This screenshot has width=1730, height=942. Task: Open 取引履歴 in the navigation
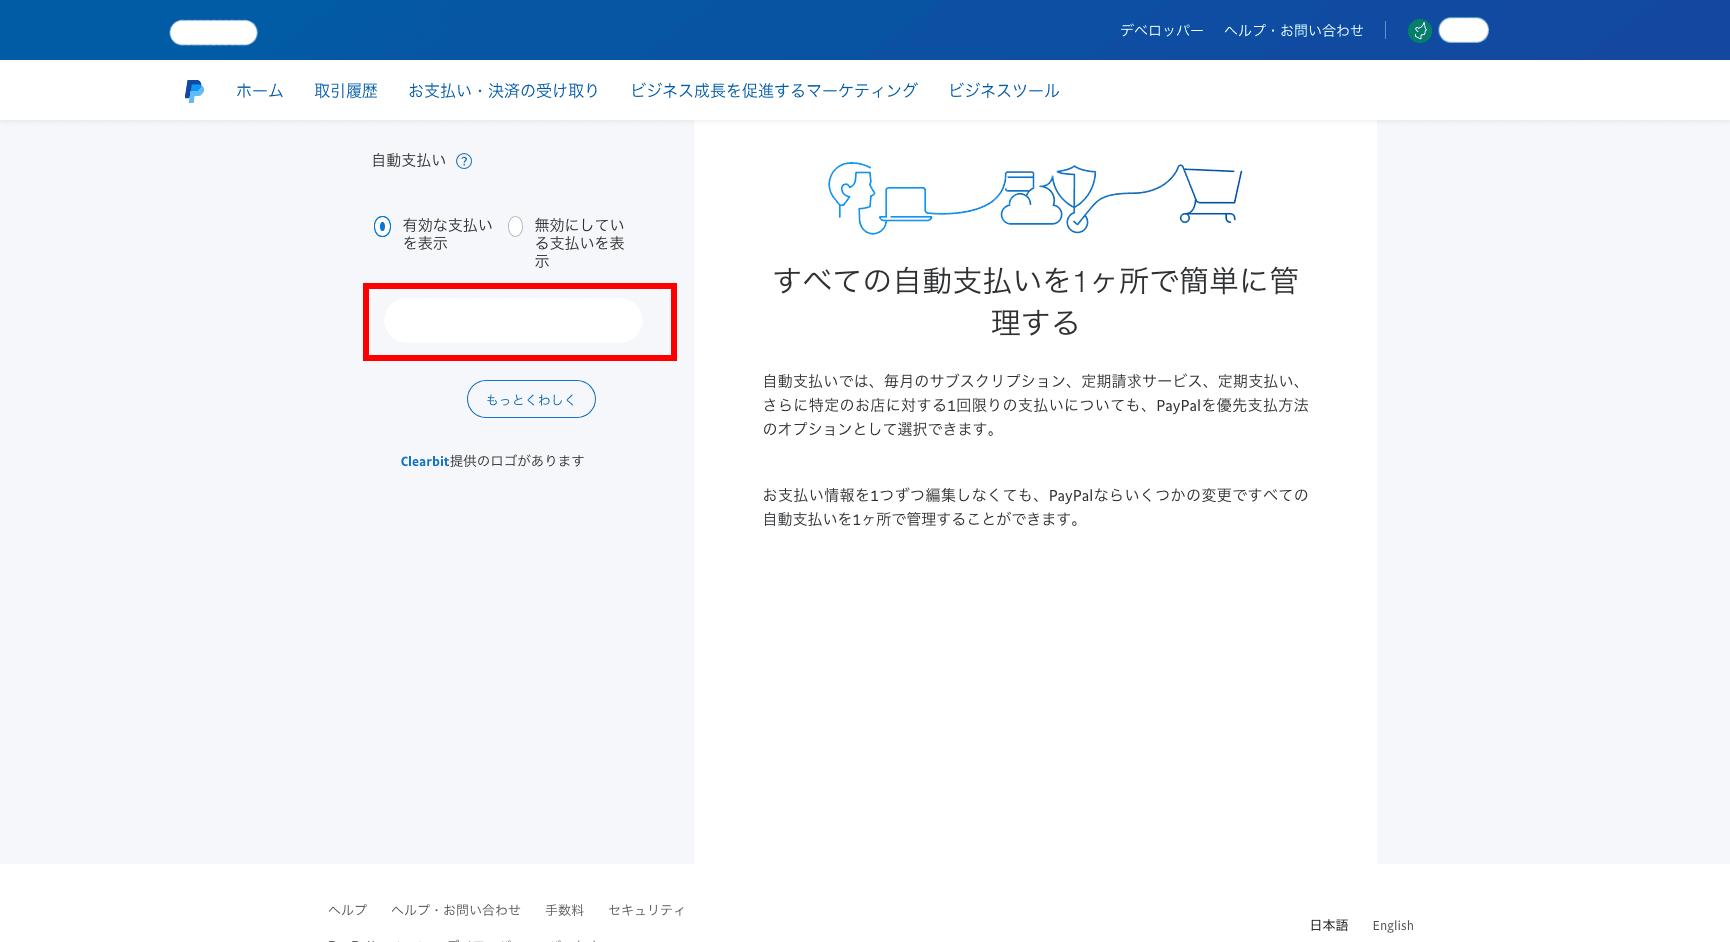(x=346, y=91)
